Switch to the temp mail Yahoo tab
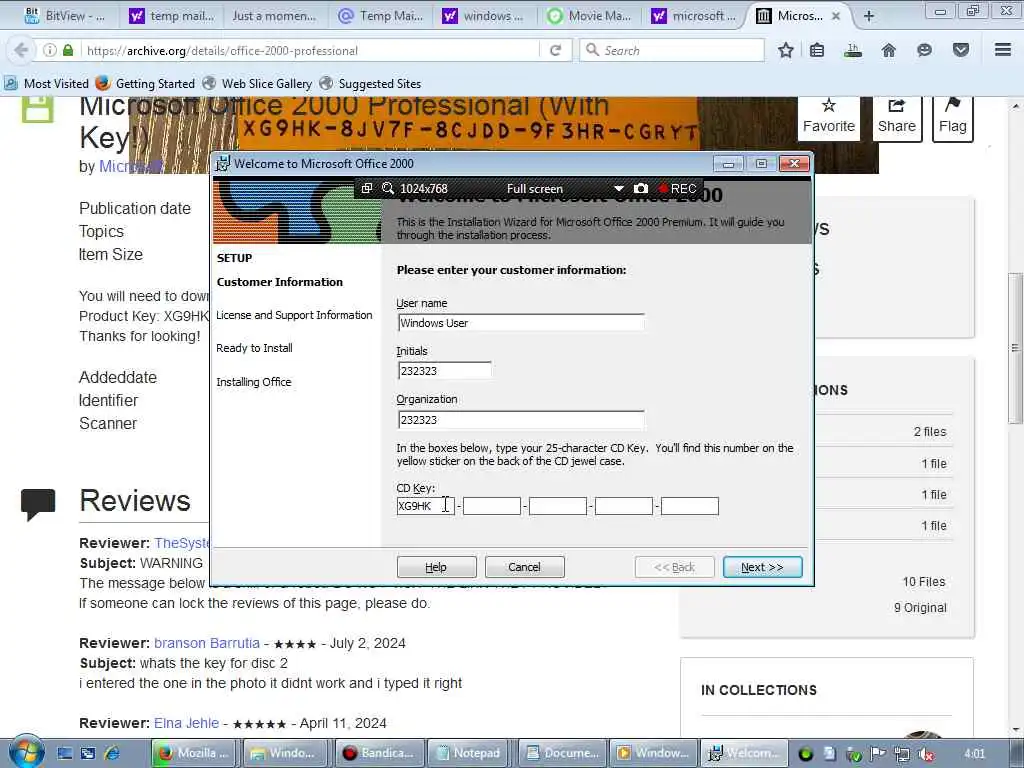The image size is (1024, 768). click(173, 16)
